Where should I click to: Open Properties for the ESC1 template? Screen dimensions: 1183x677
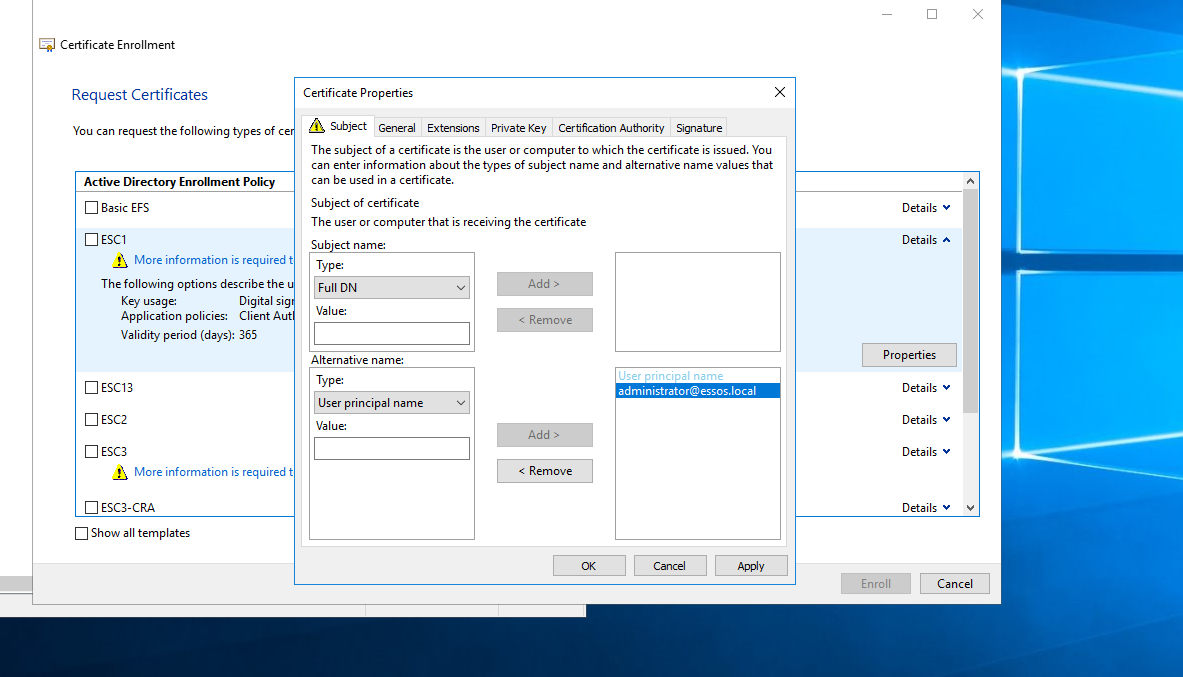(909, 355)
